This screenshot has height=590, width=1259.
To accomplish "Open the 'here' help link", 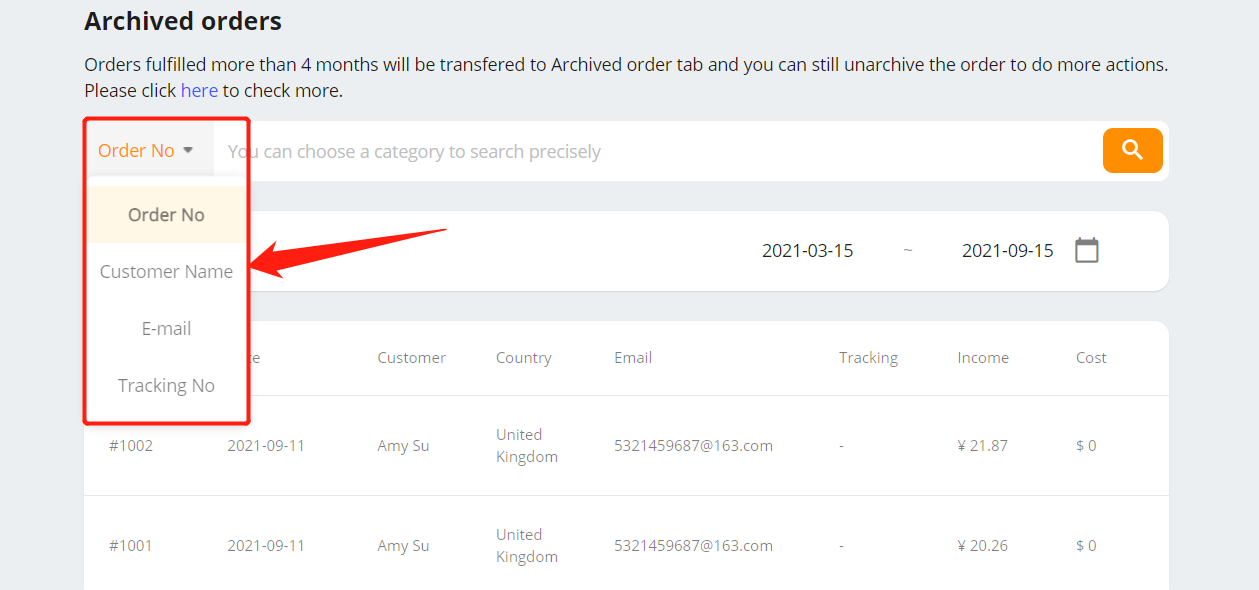I will coord(199,91).
